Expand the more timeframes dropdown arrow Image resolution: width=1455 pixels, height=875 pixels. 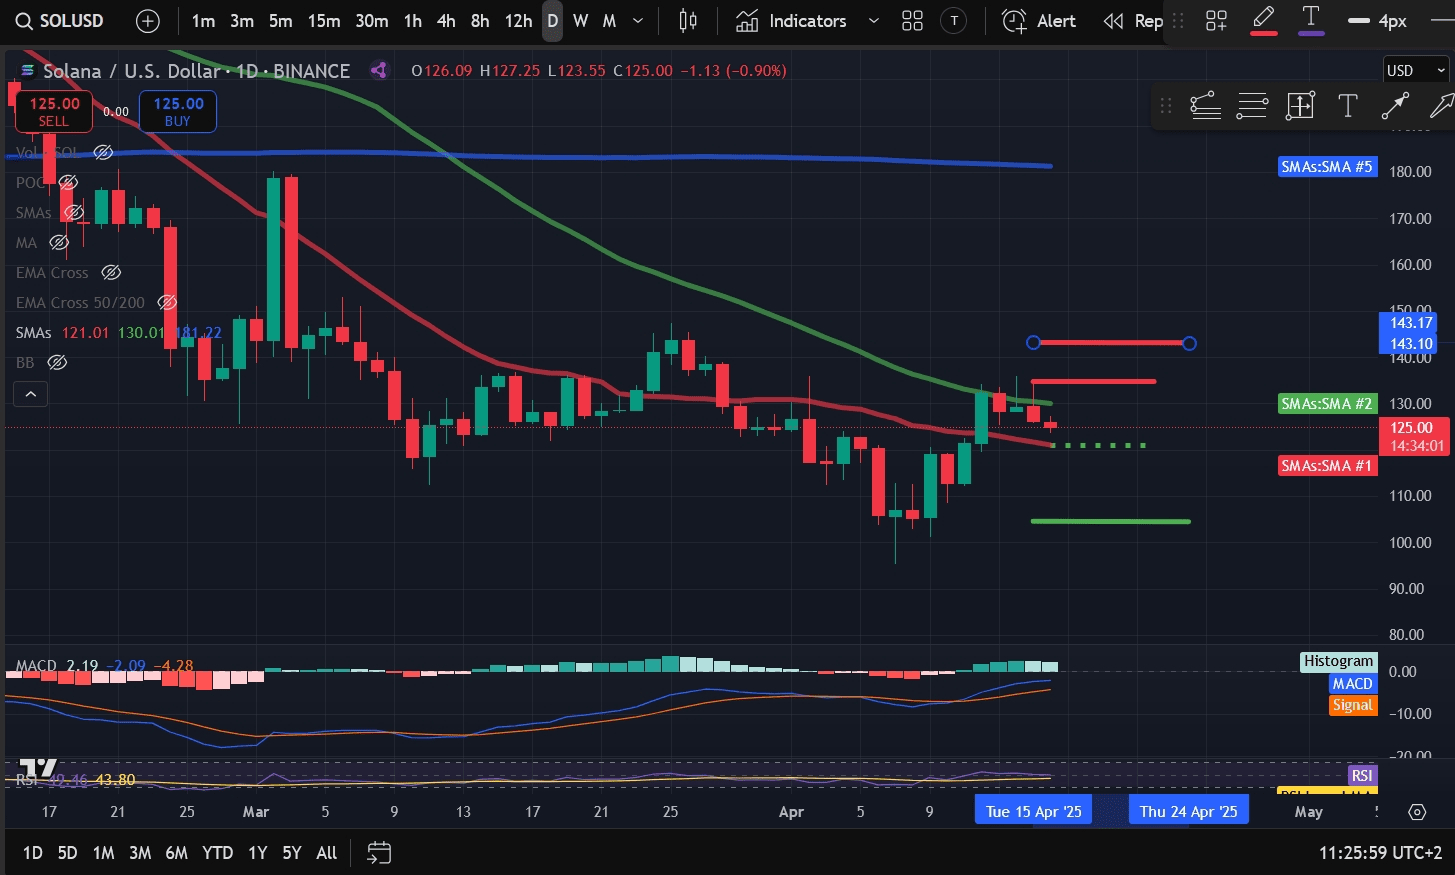click(x=638, y=21)
